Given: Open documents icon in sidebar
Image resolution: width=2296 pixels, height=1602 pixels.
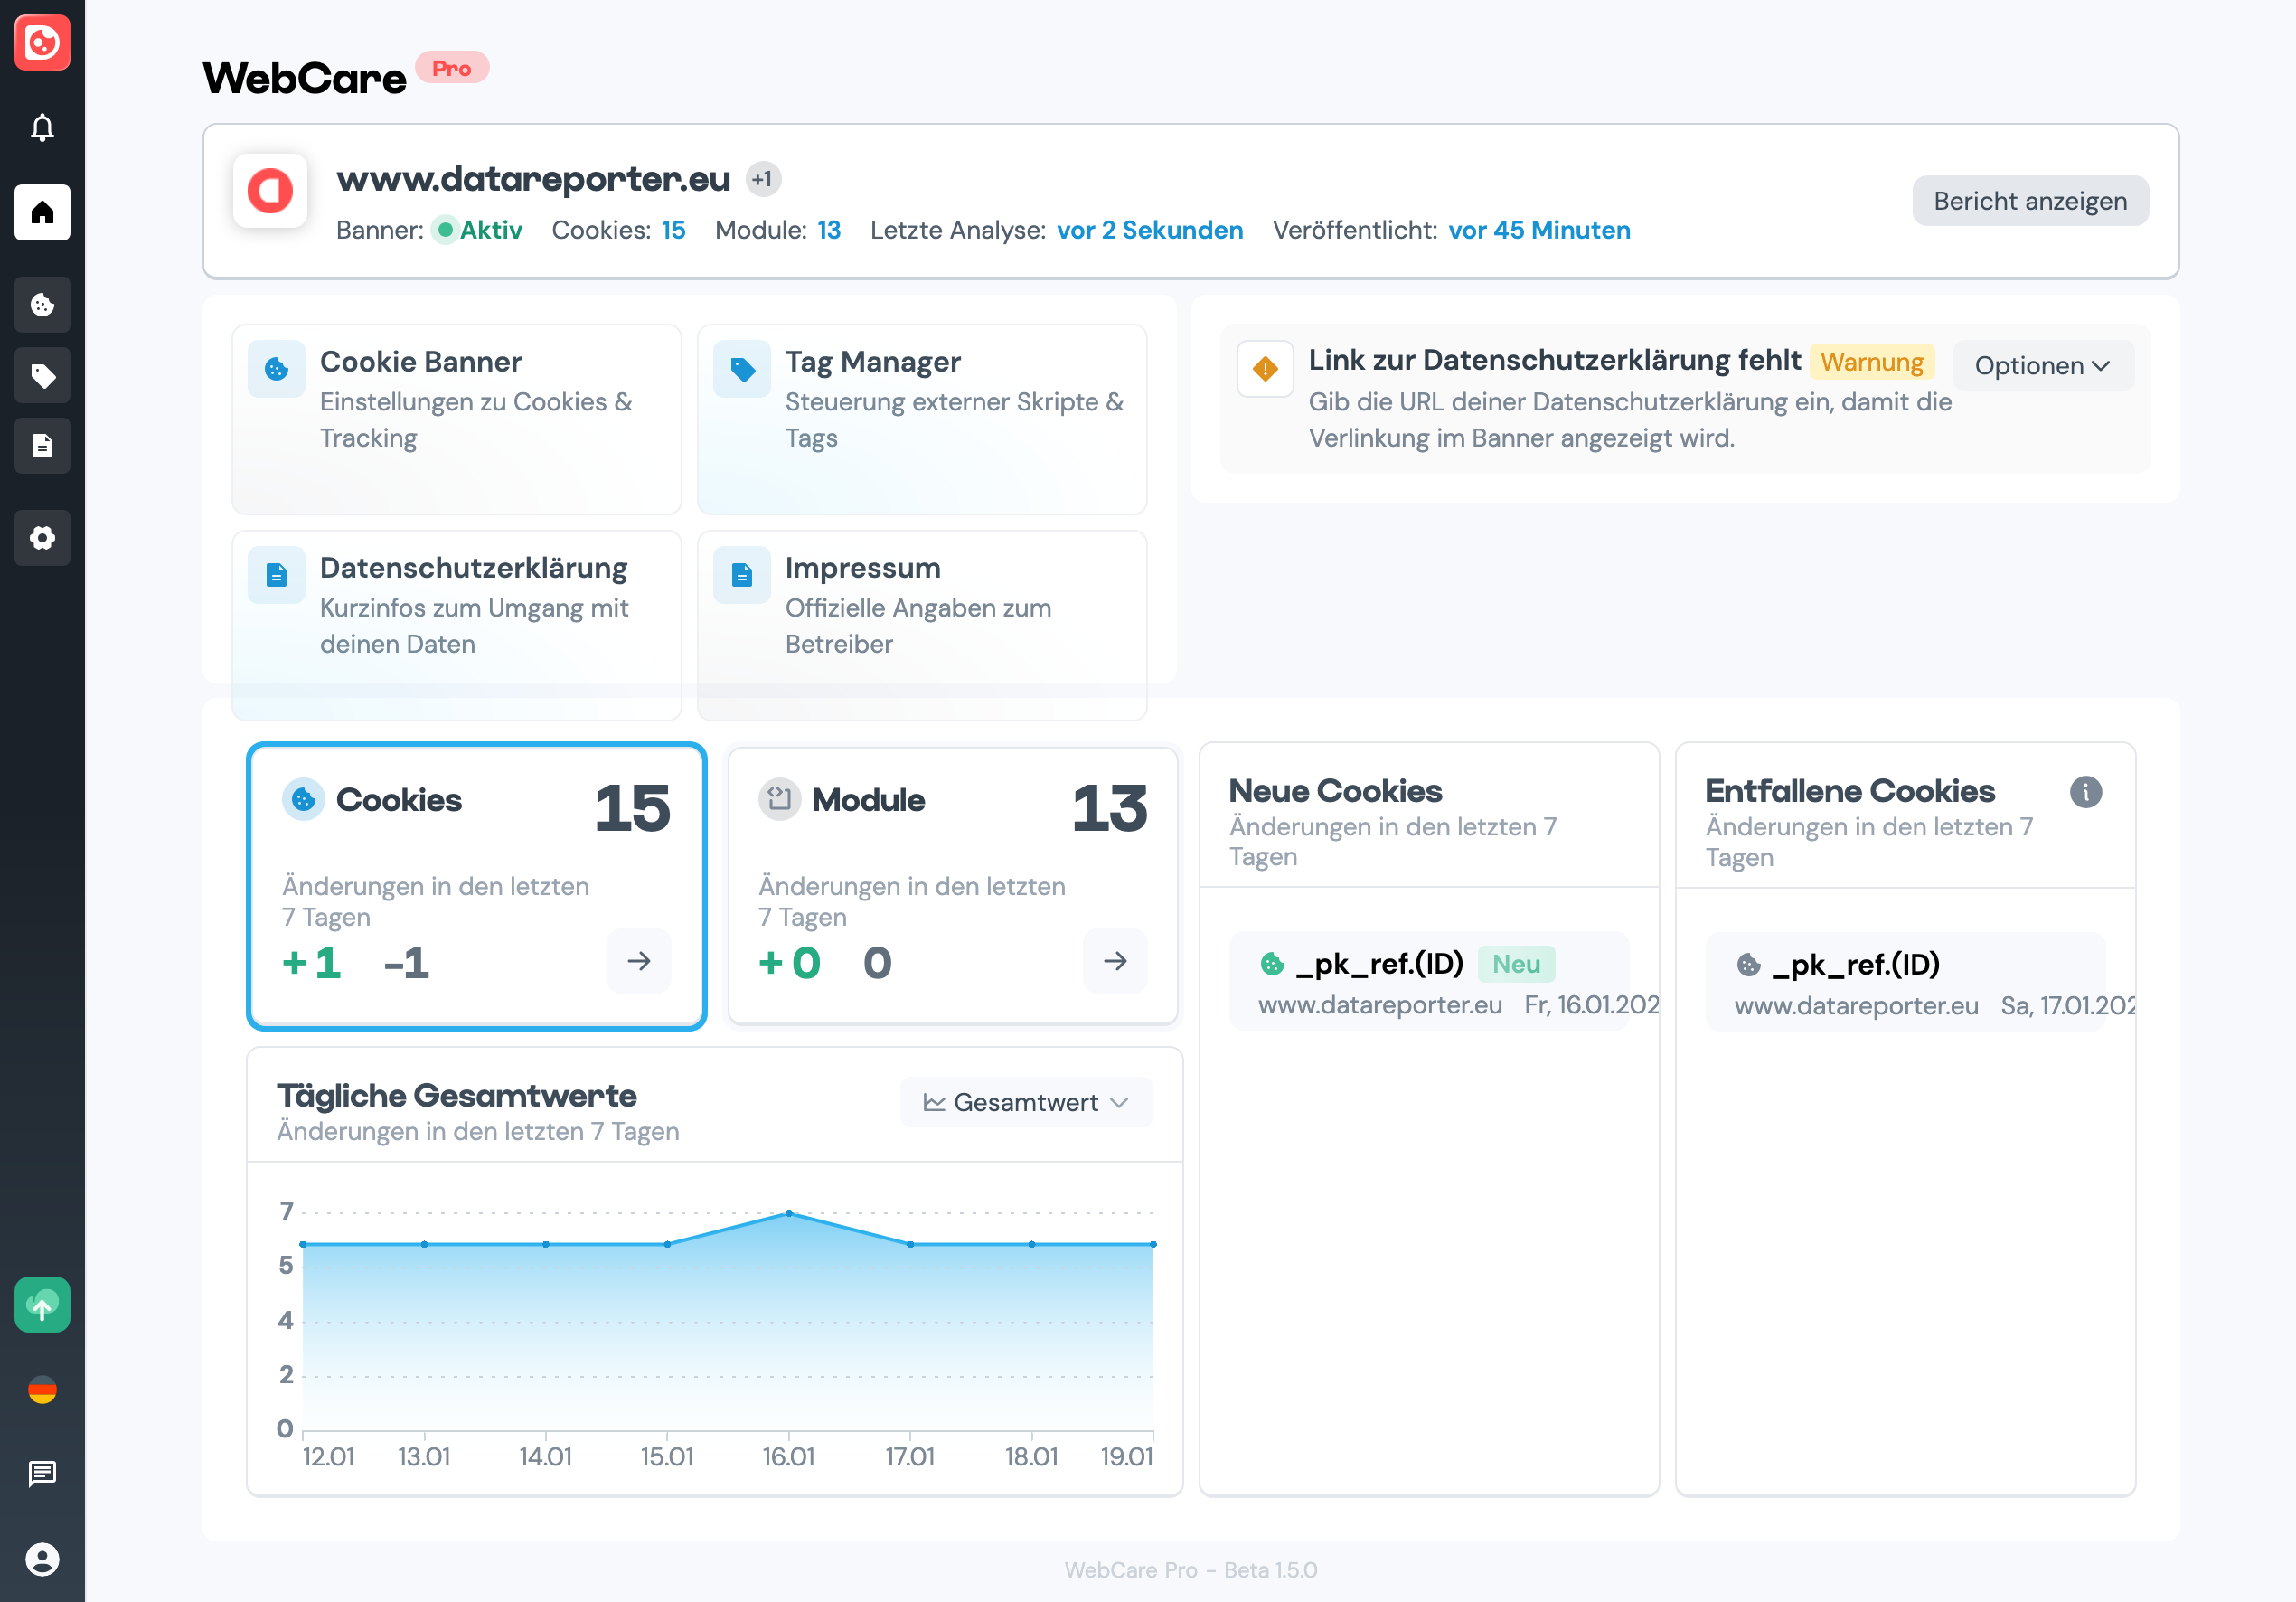Looking at the screenshot, I should (42, 446).
